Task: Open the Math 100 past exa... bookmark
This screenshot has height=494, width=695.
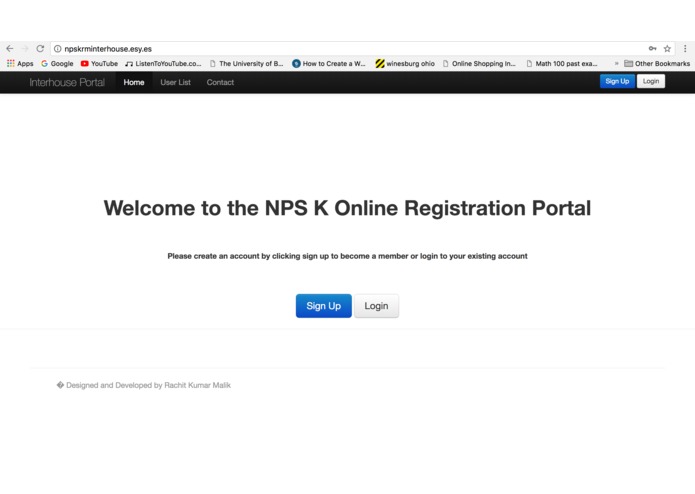Action: pyautogui.click(x=562, y=64)
